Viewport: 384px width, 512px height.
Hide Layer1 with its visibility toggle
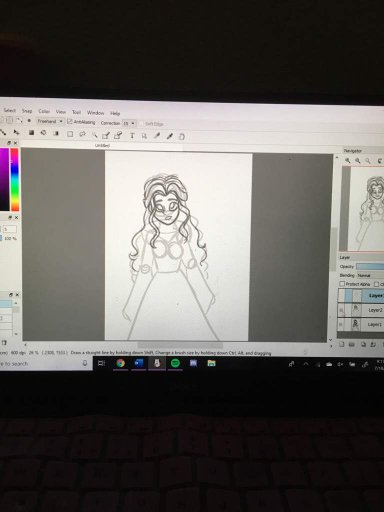tap(341, 324)
